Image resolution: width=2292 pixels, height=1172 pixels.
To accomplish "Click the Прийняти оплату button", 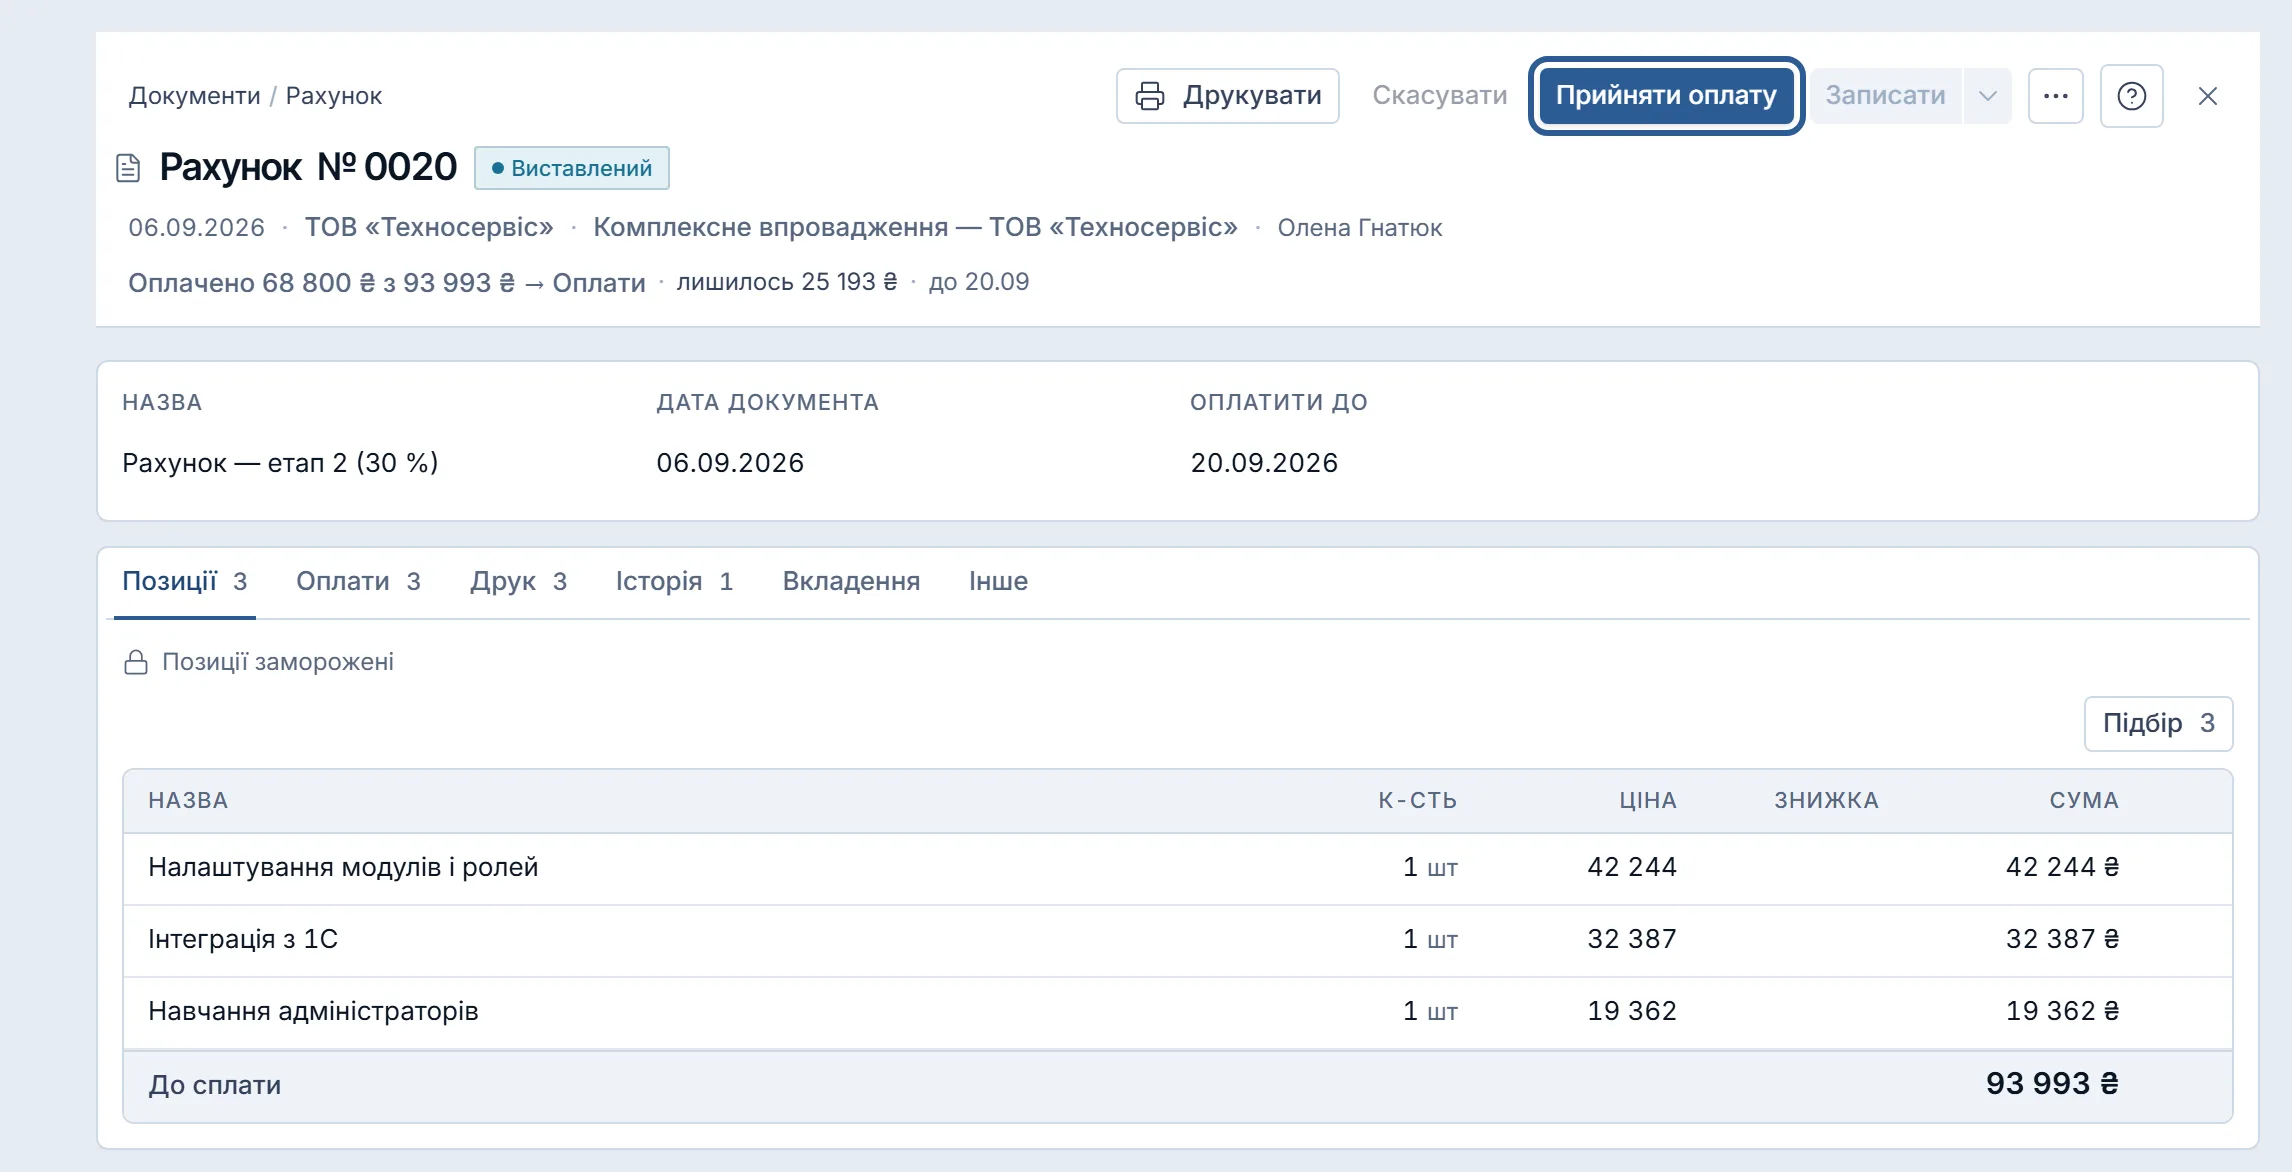I will click(x=1666, y=96).
